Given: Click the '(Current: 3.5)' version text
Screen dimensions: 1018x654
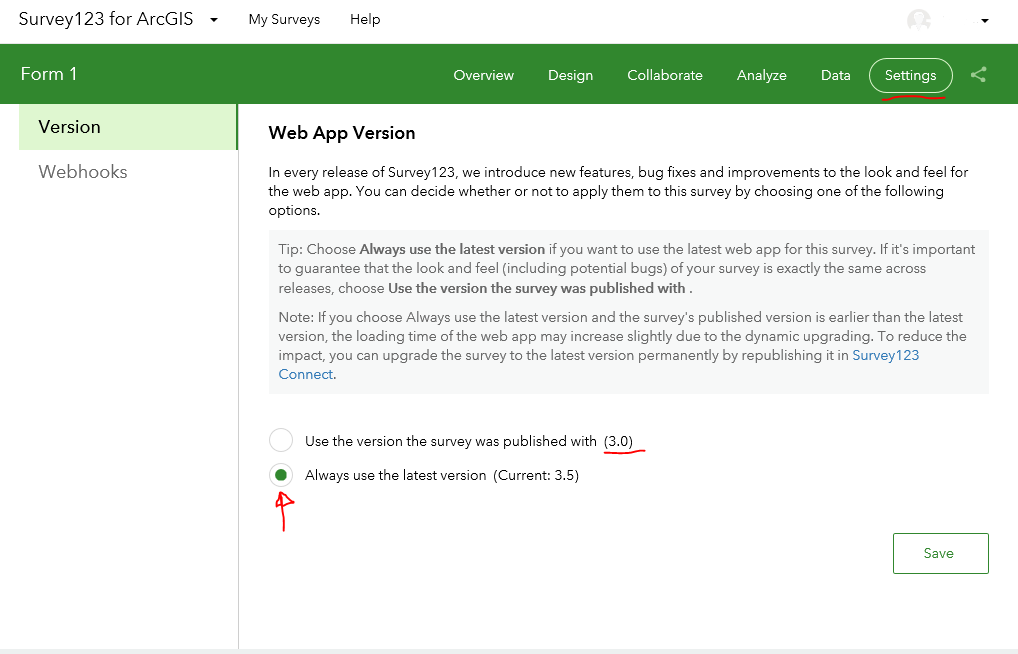Looking at the screenshot, I should click(x=536, y=475).
